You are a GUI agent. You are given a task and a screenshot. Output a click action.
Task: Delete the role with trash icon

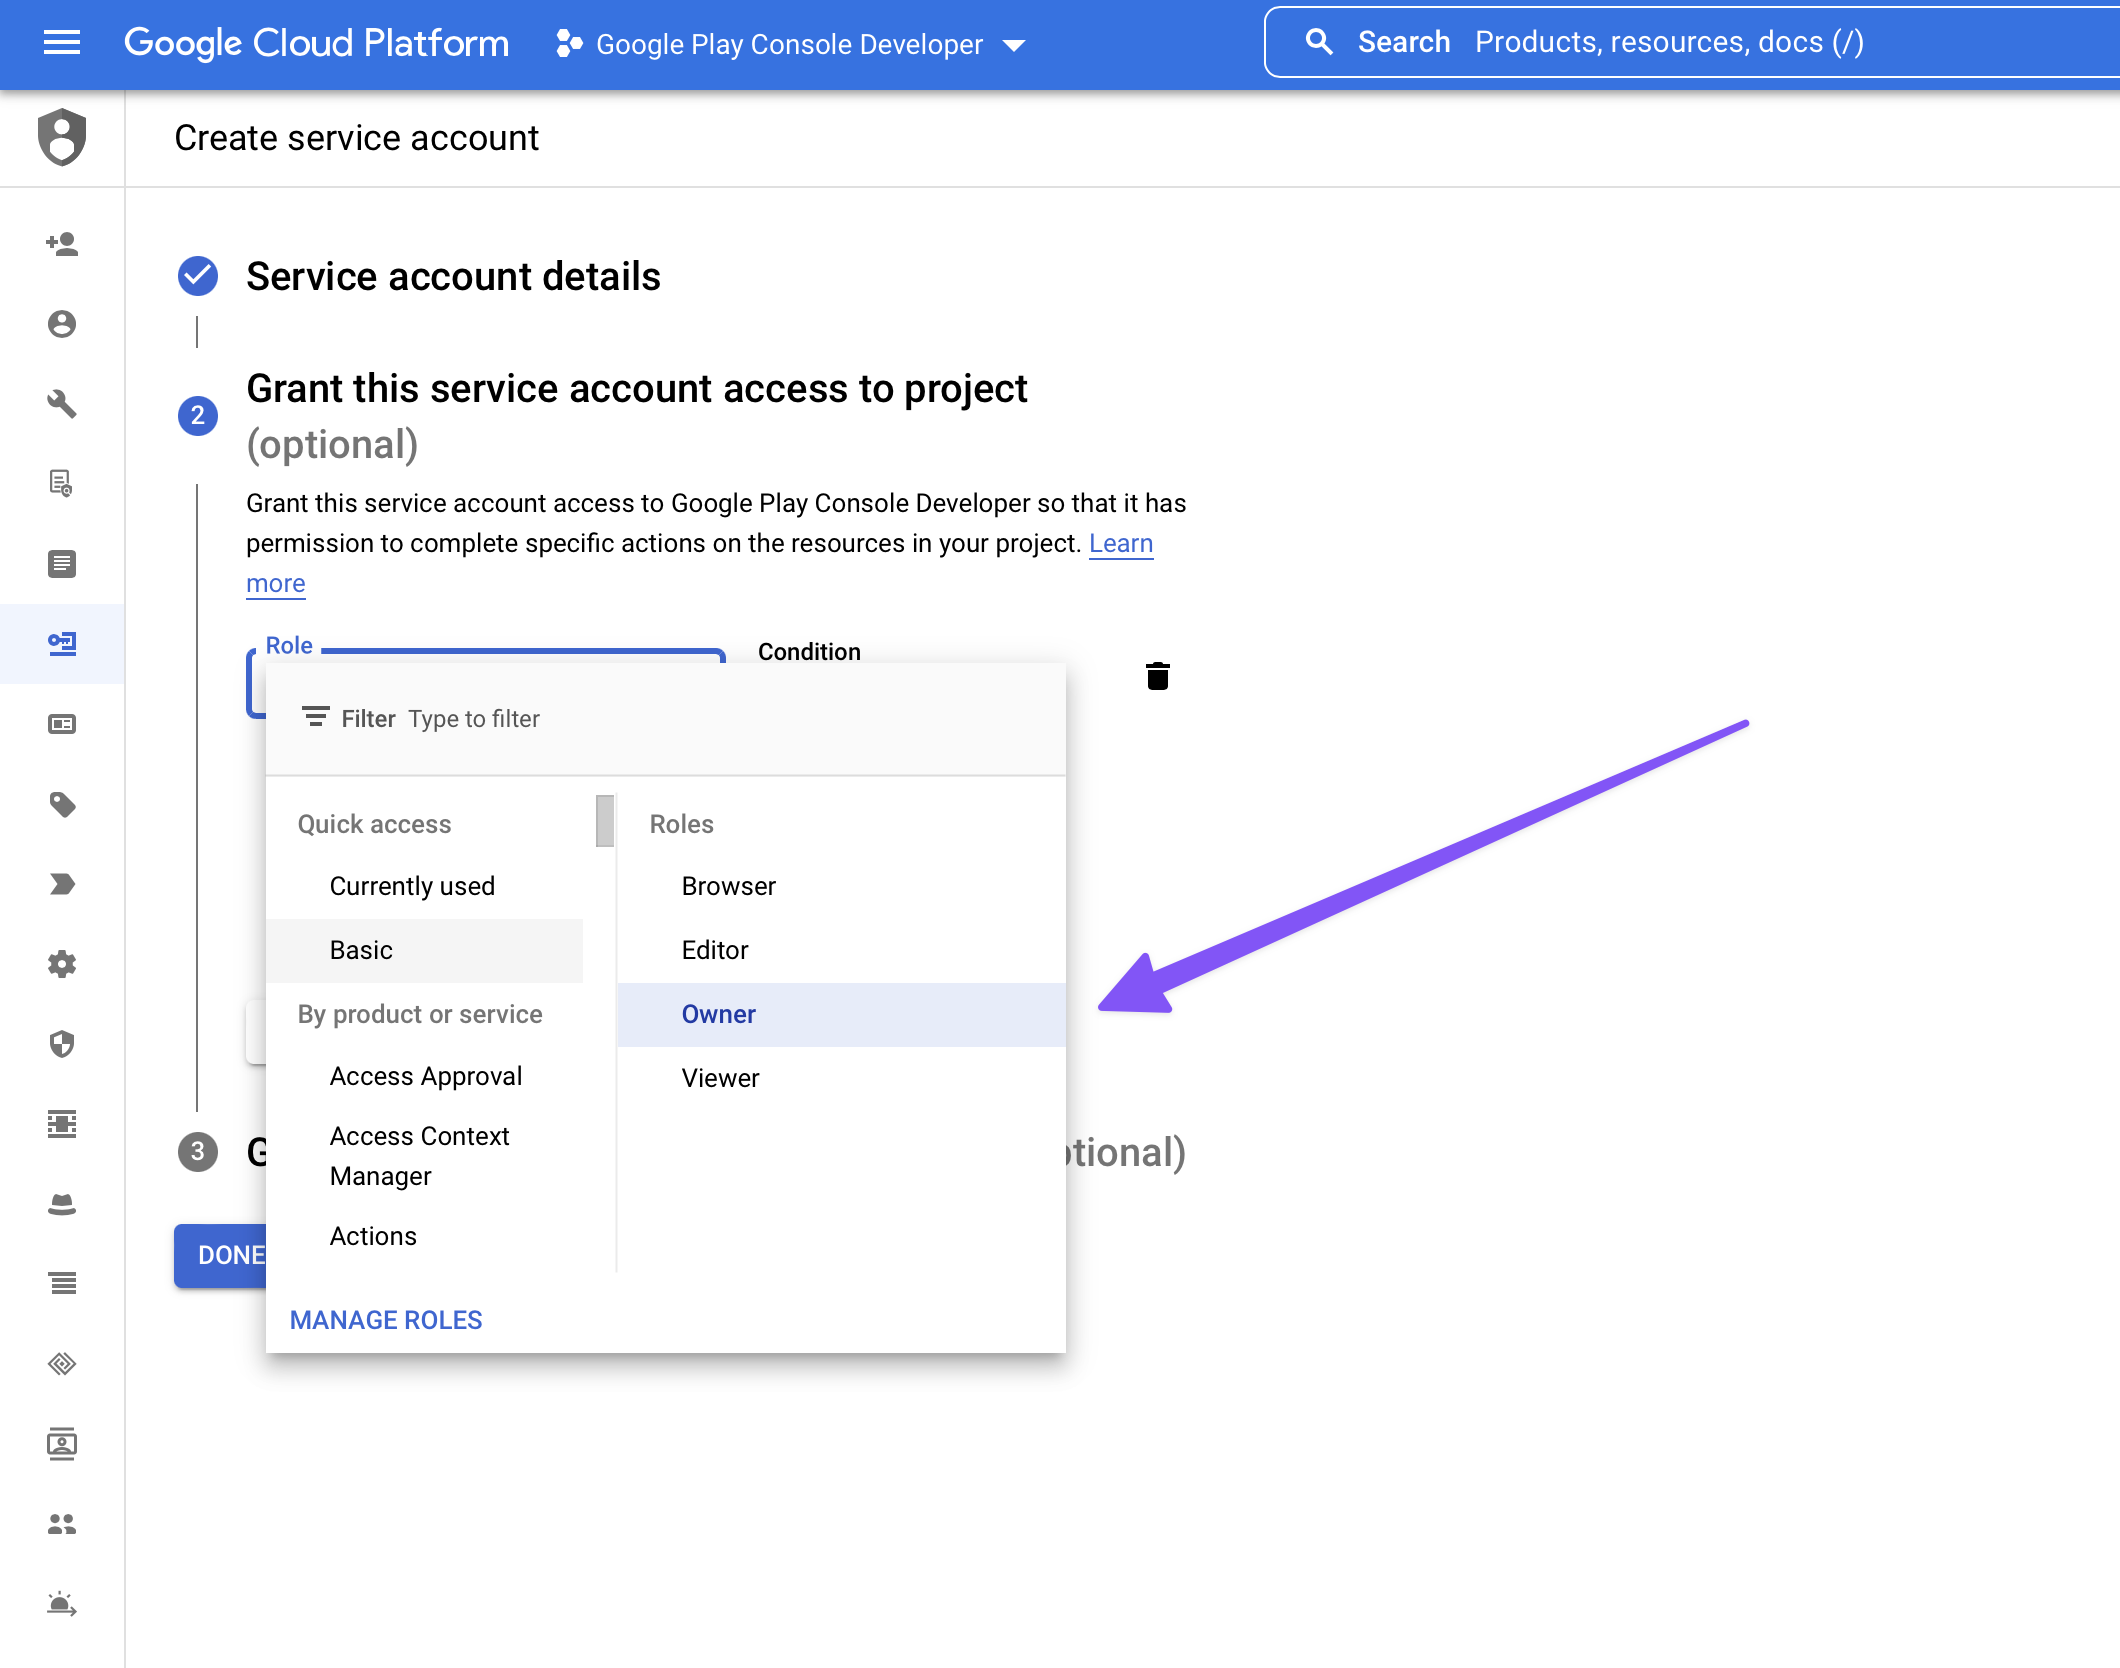pyautogui.click(x=1157, y=677)
